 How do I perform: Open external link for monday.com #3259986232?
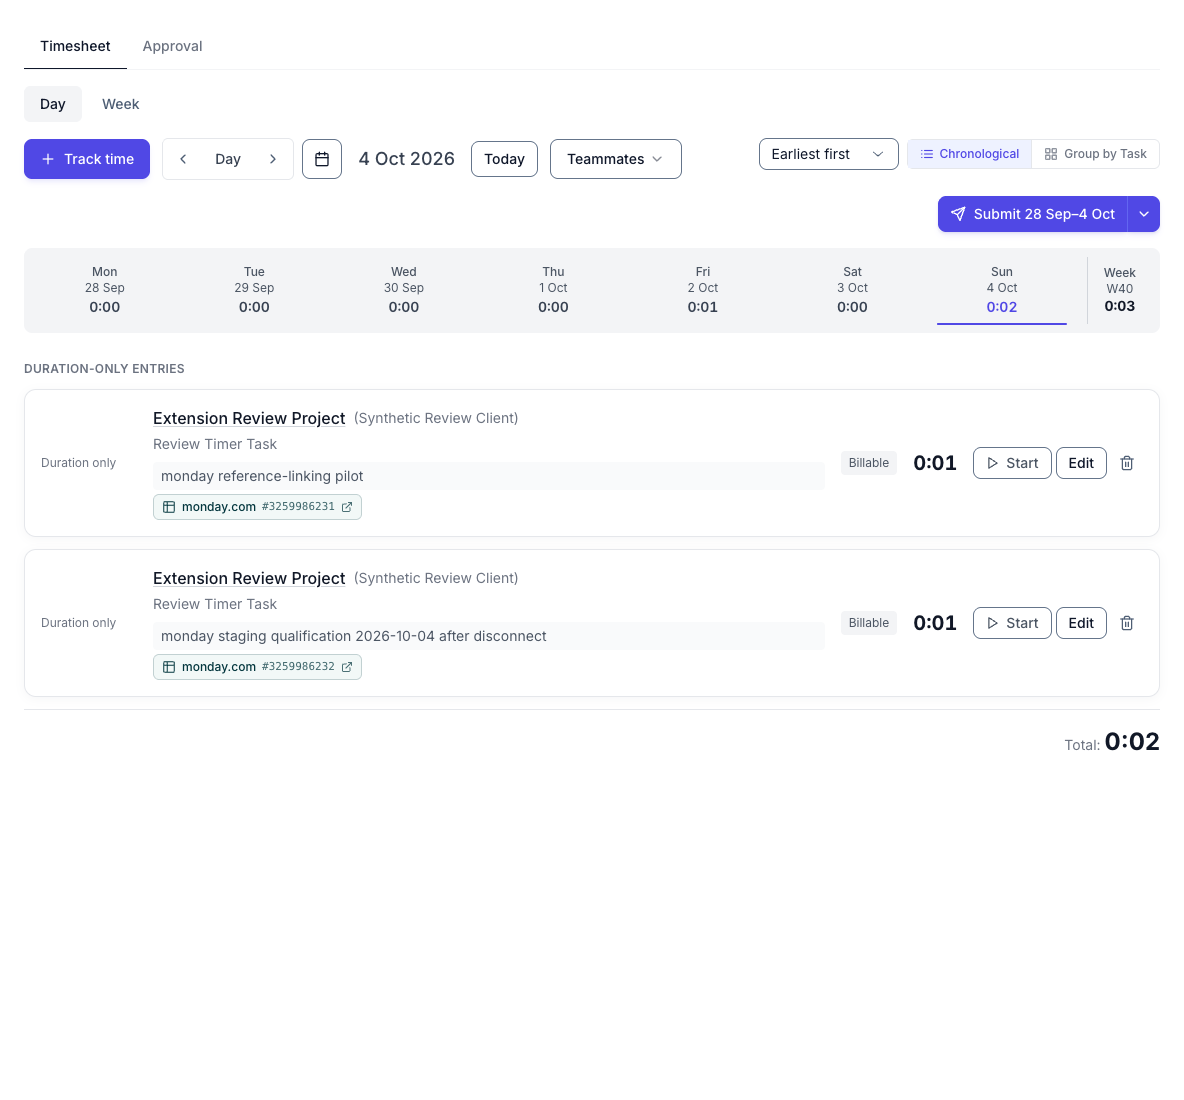point(347,667)
